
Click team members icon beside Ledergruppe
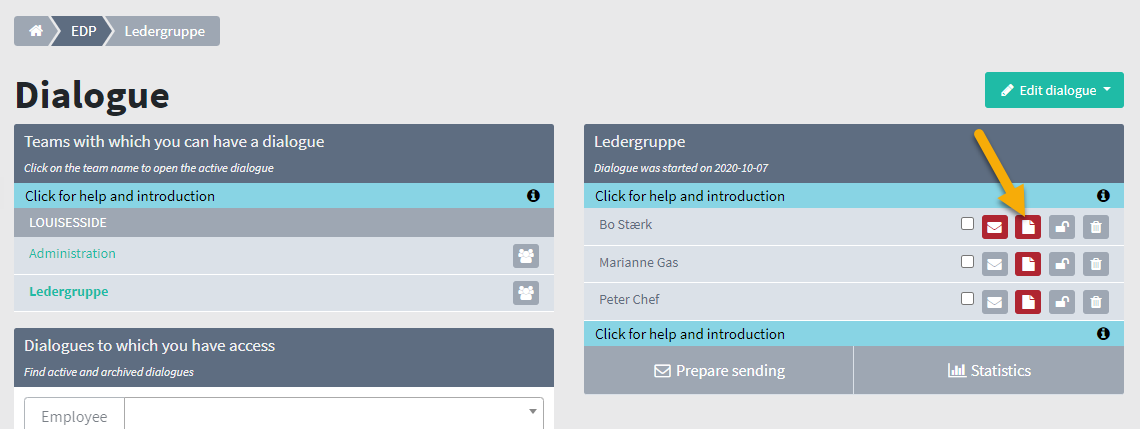pyautogui.click(x=526, y=293)
